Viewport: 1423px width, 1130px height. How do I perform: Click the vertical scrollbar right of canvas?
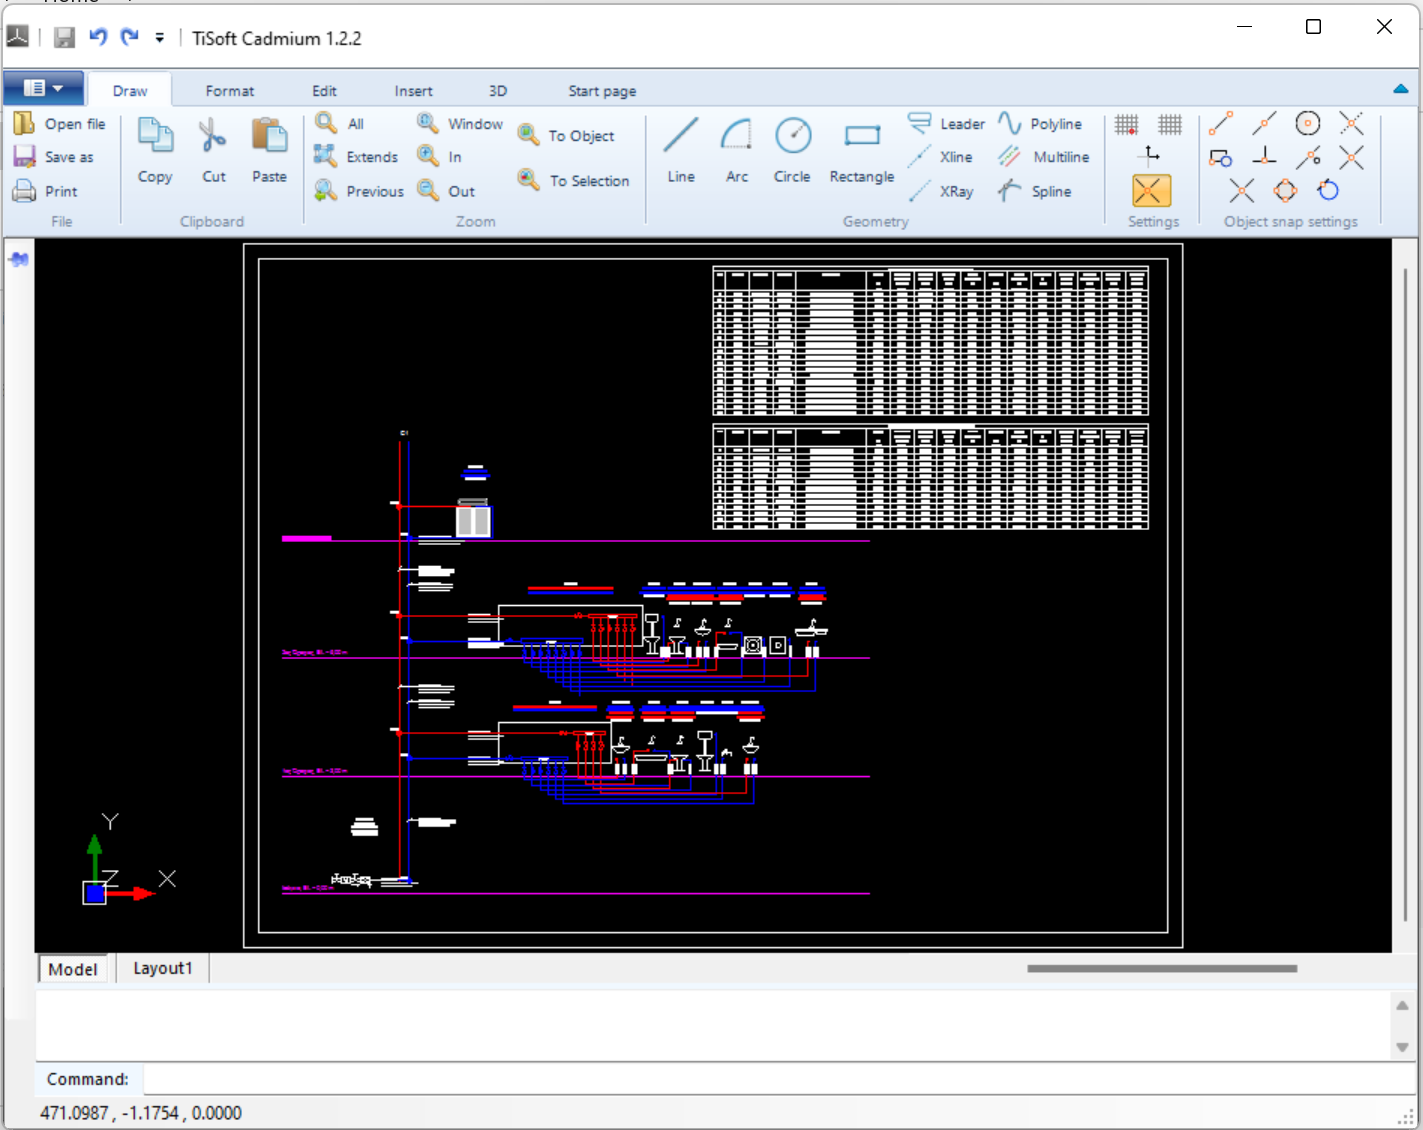pos(1405,595)
